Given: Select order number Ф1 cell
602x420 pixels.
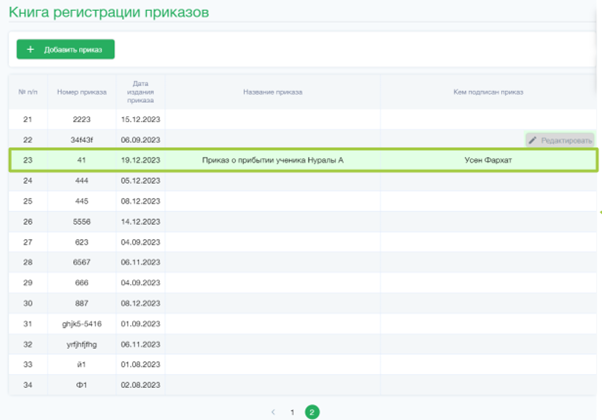Looking at the screenshot, I should pos(81,385).
